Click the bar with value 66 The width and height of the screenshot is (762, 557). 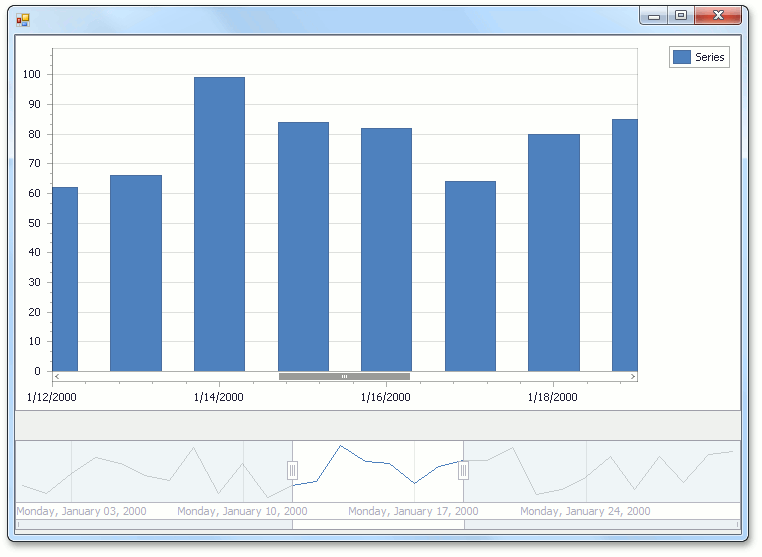[136, 273]
